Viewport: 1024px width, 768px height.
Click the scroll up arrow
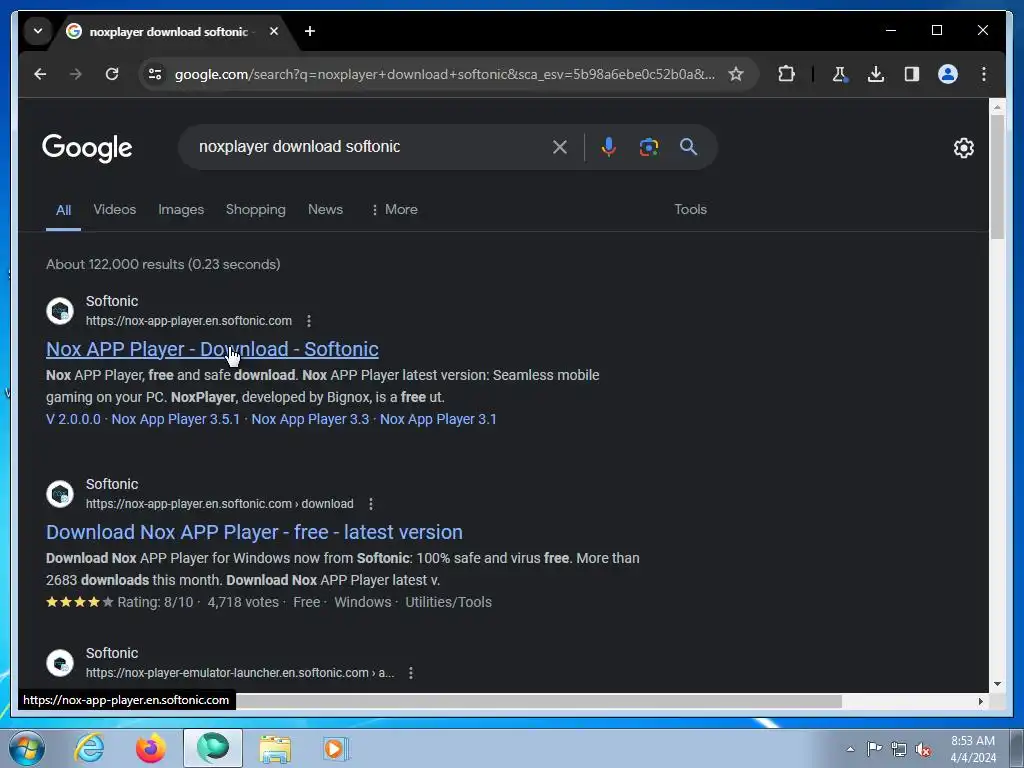pyautogui.click(x=997, y=106)
